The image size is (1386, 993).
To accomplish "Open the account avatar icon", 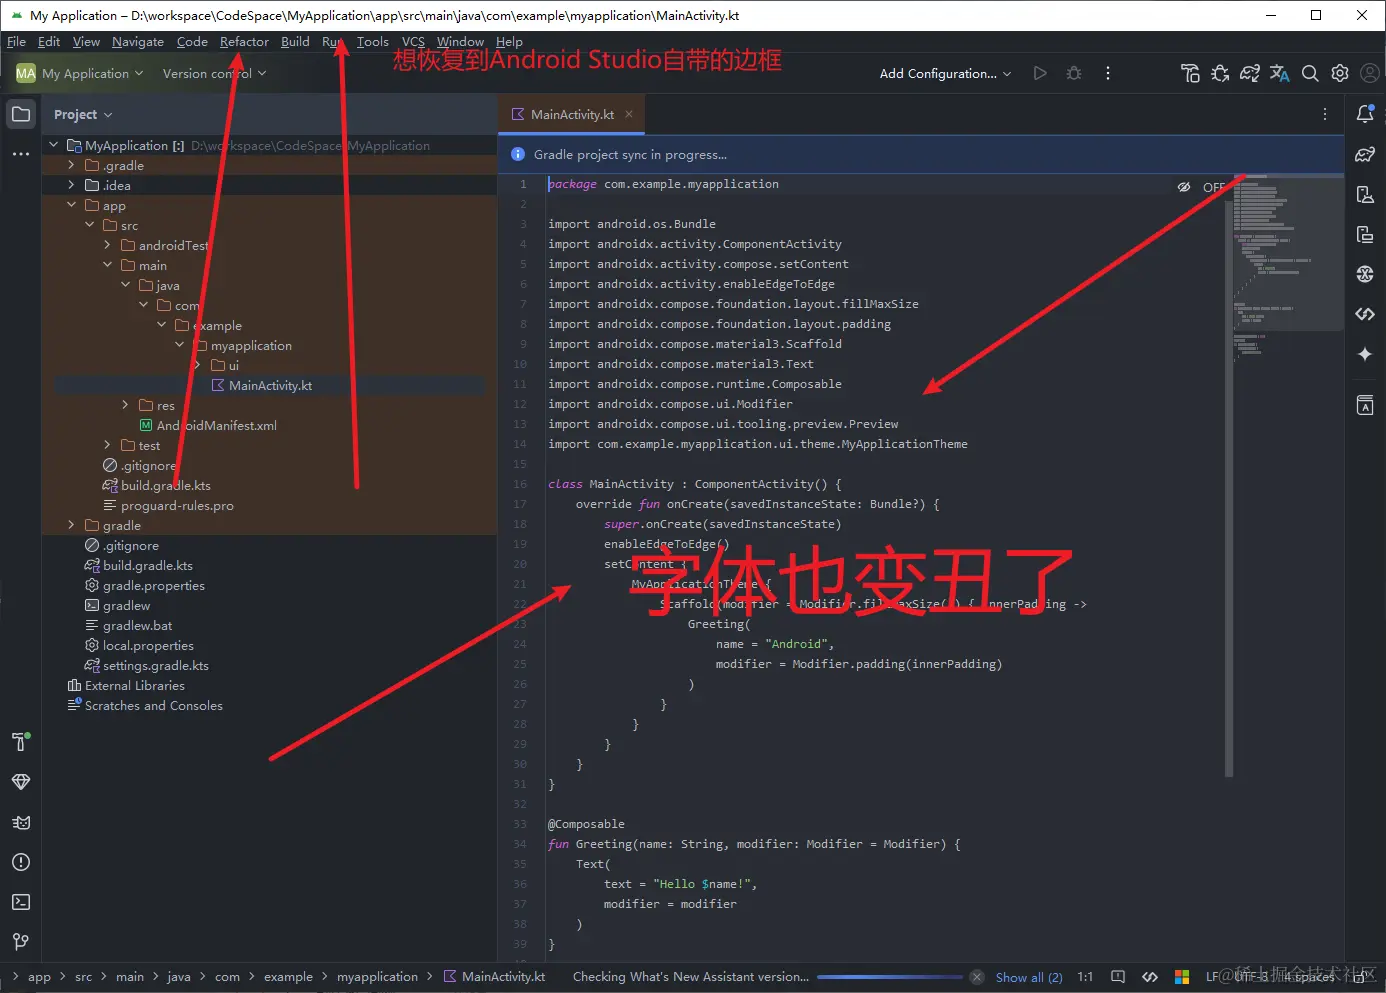I will [1370, 73].
